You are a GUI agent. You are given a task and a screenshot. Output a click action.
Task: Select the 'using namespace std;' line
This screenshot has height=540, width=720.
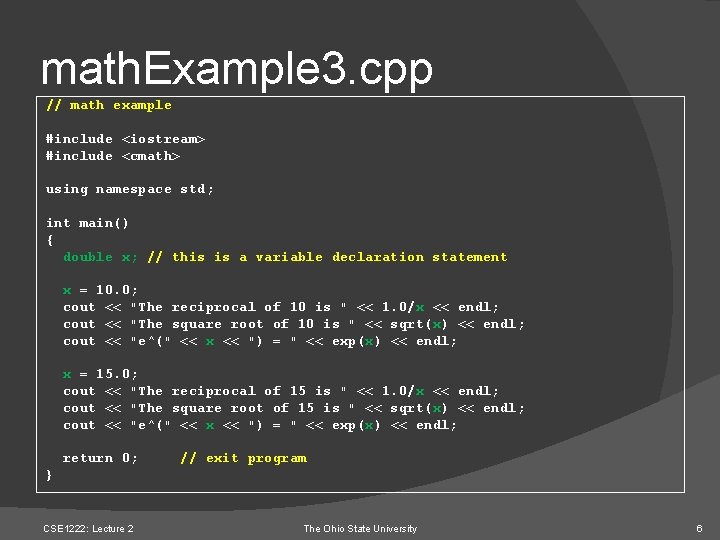tap(130, 189)
